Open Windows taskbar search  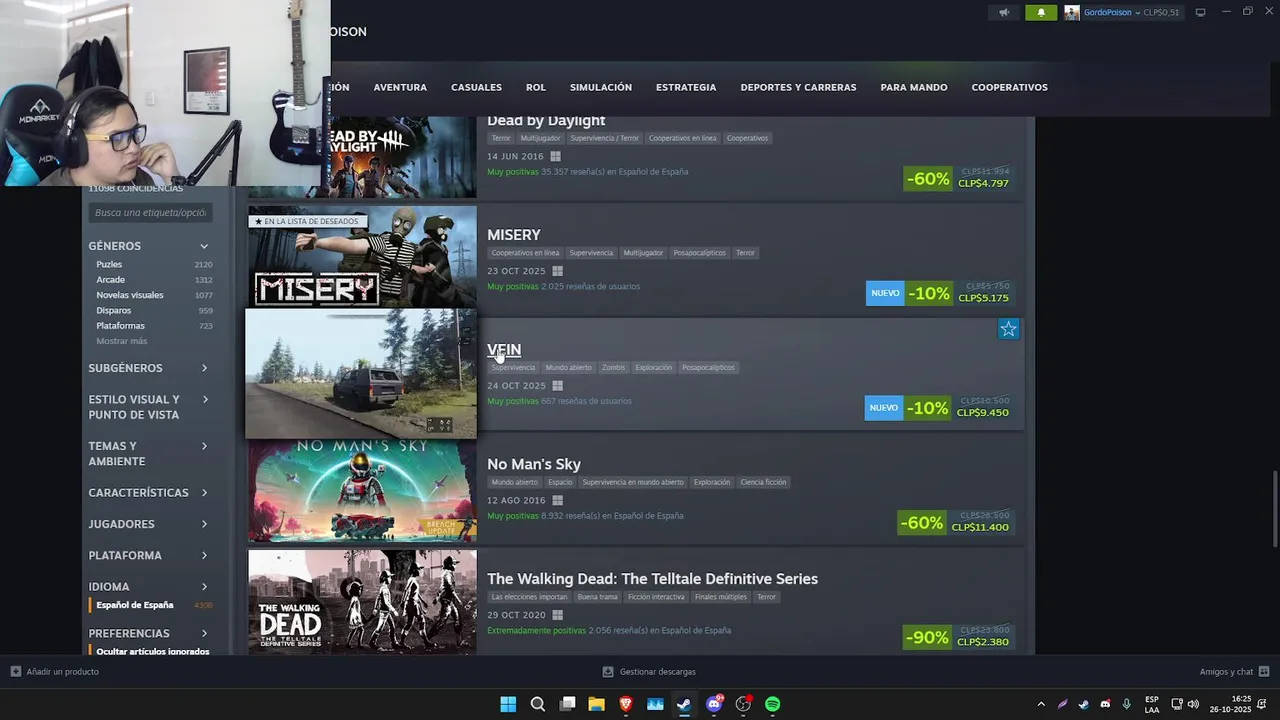click(538, 704)
